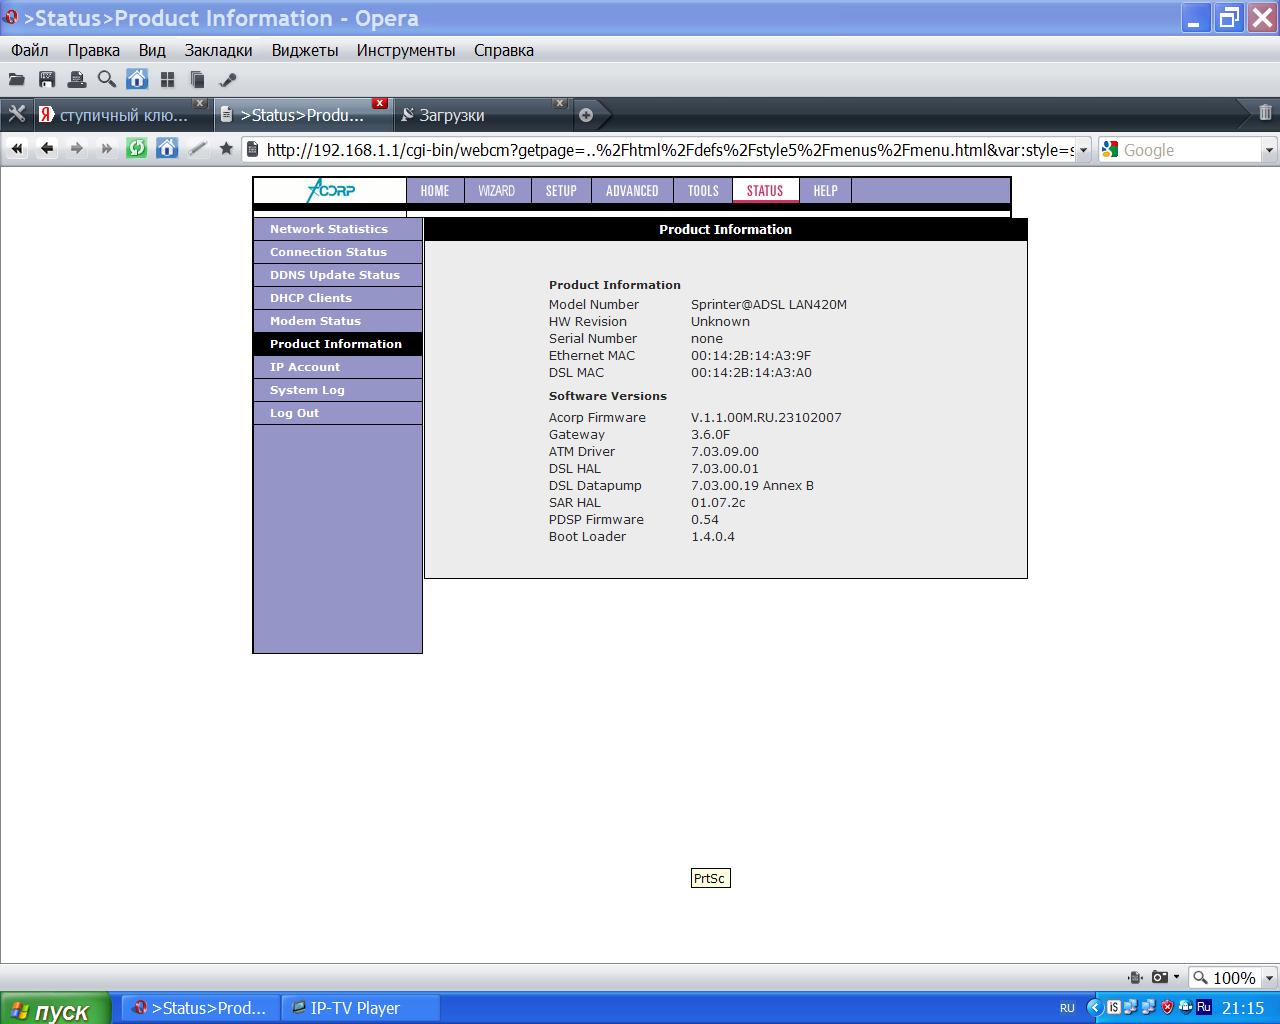This screenshot has width=1280, height=1024.
Task: Click the Save floppy disk icon
Action: [47, 80]
